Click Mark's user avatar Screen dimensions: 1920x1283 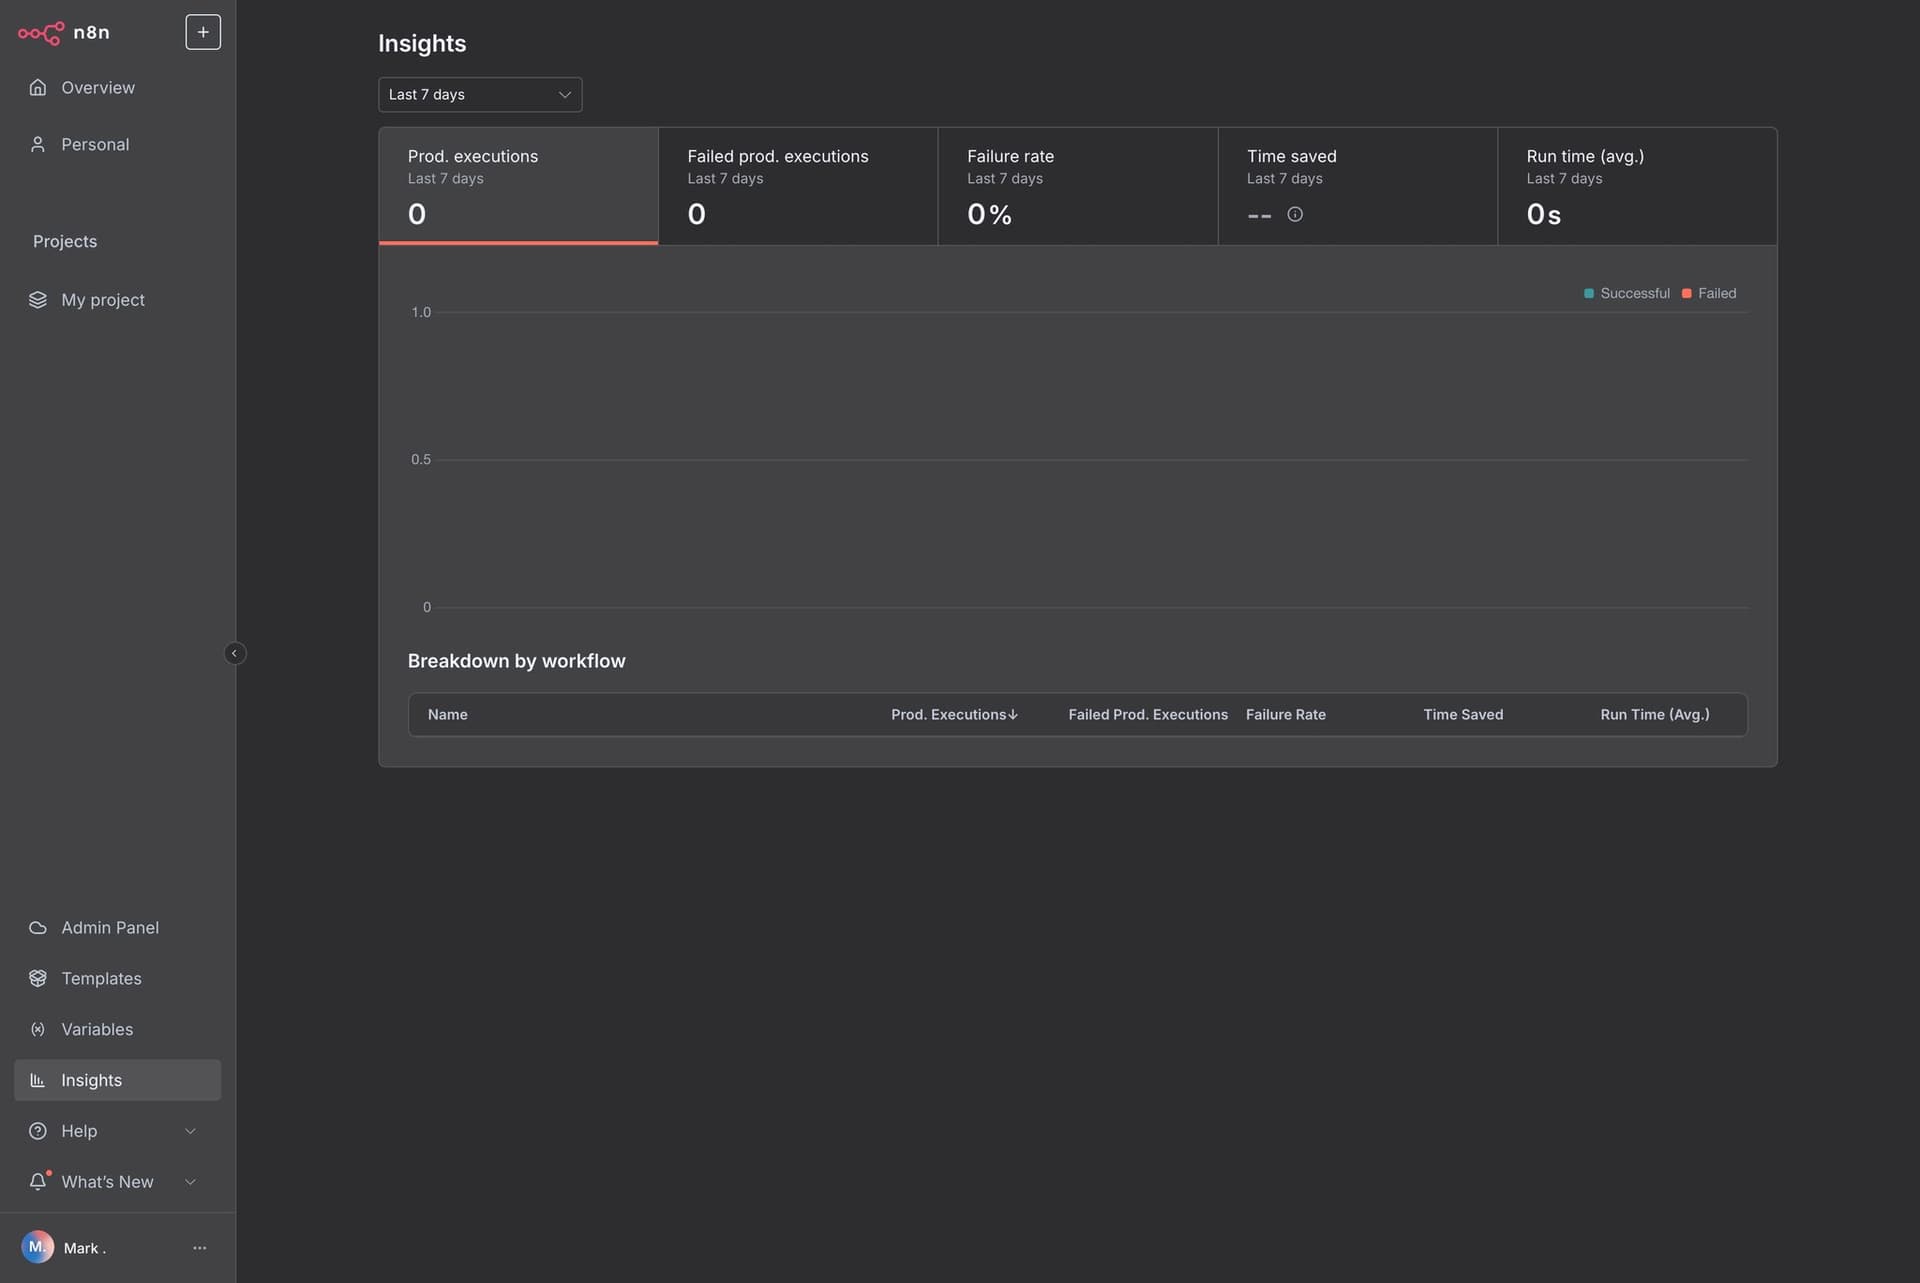[38, 1247]
